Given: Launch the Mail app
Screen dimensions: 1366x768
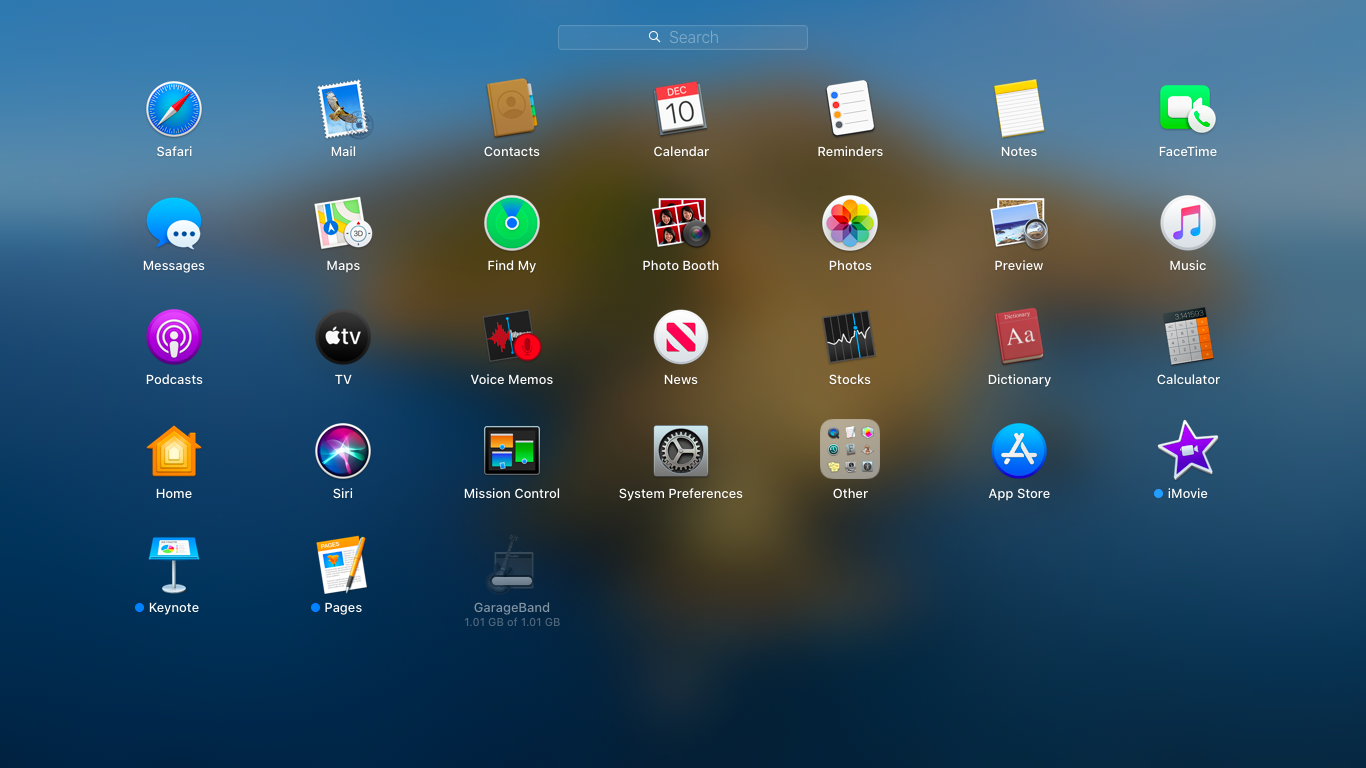Looking at the screenshot, I should tap(343, 109).
